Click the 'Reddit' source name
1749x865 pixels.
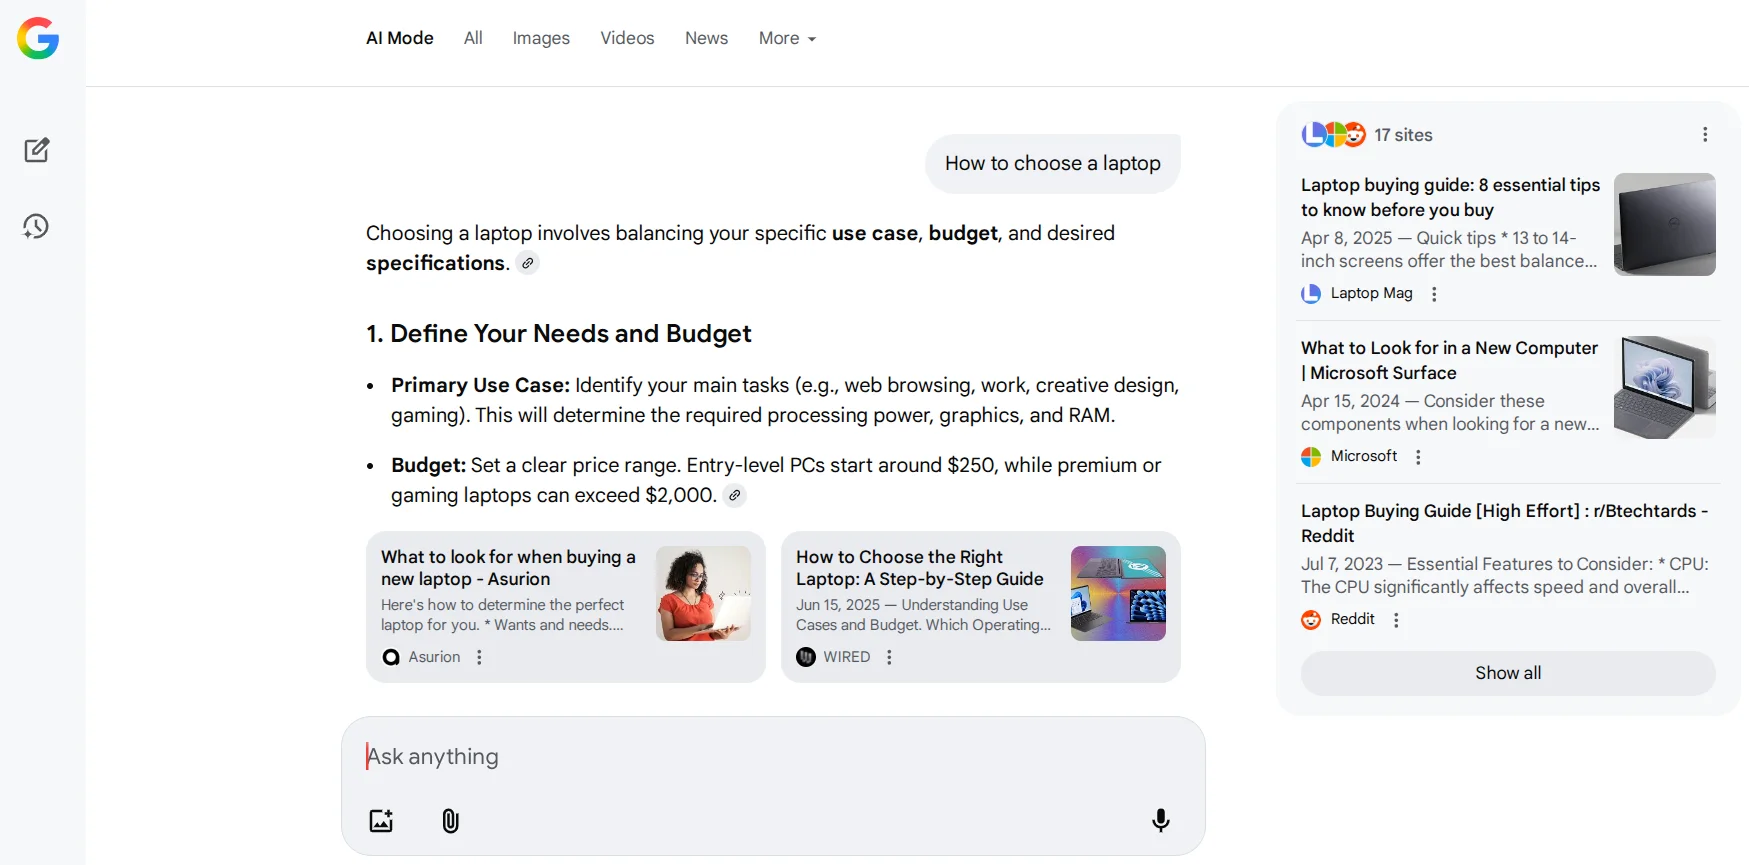pyautogui.click(x=1352, y=619)
